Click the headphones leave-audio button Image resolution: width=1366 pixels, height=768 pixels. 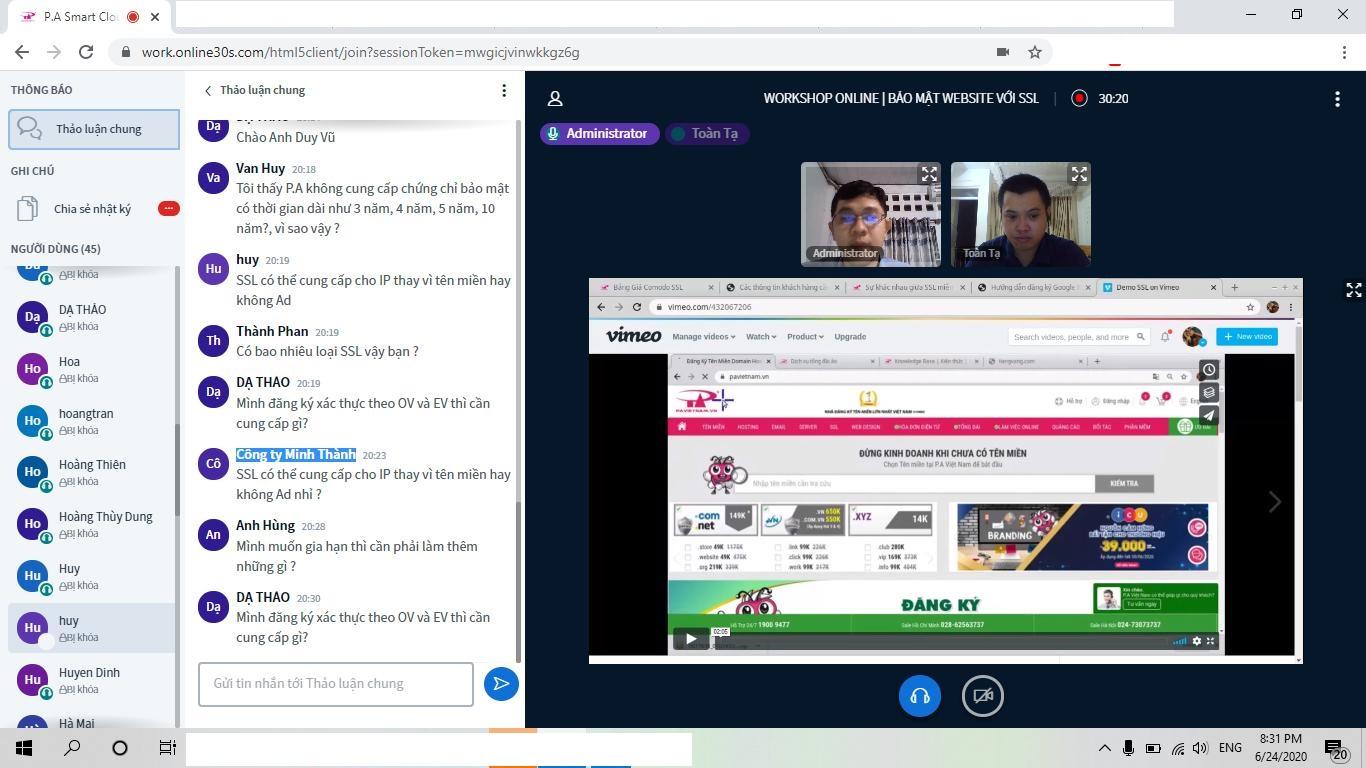coord(920,696)
